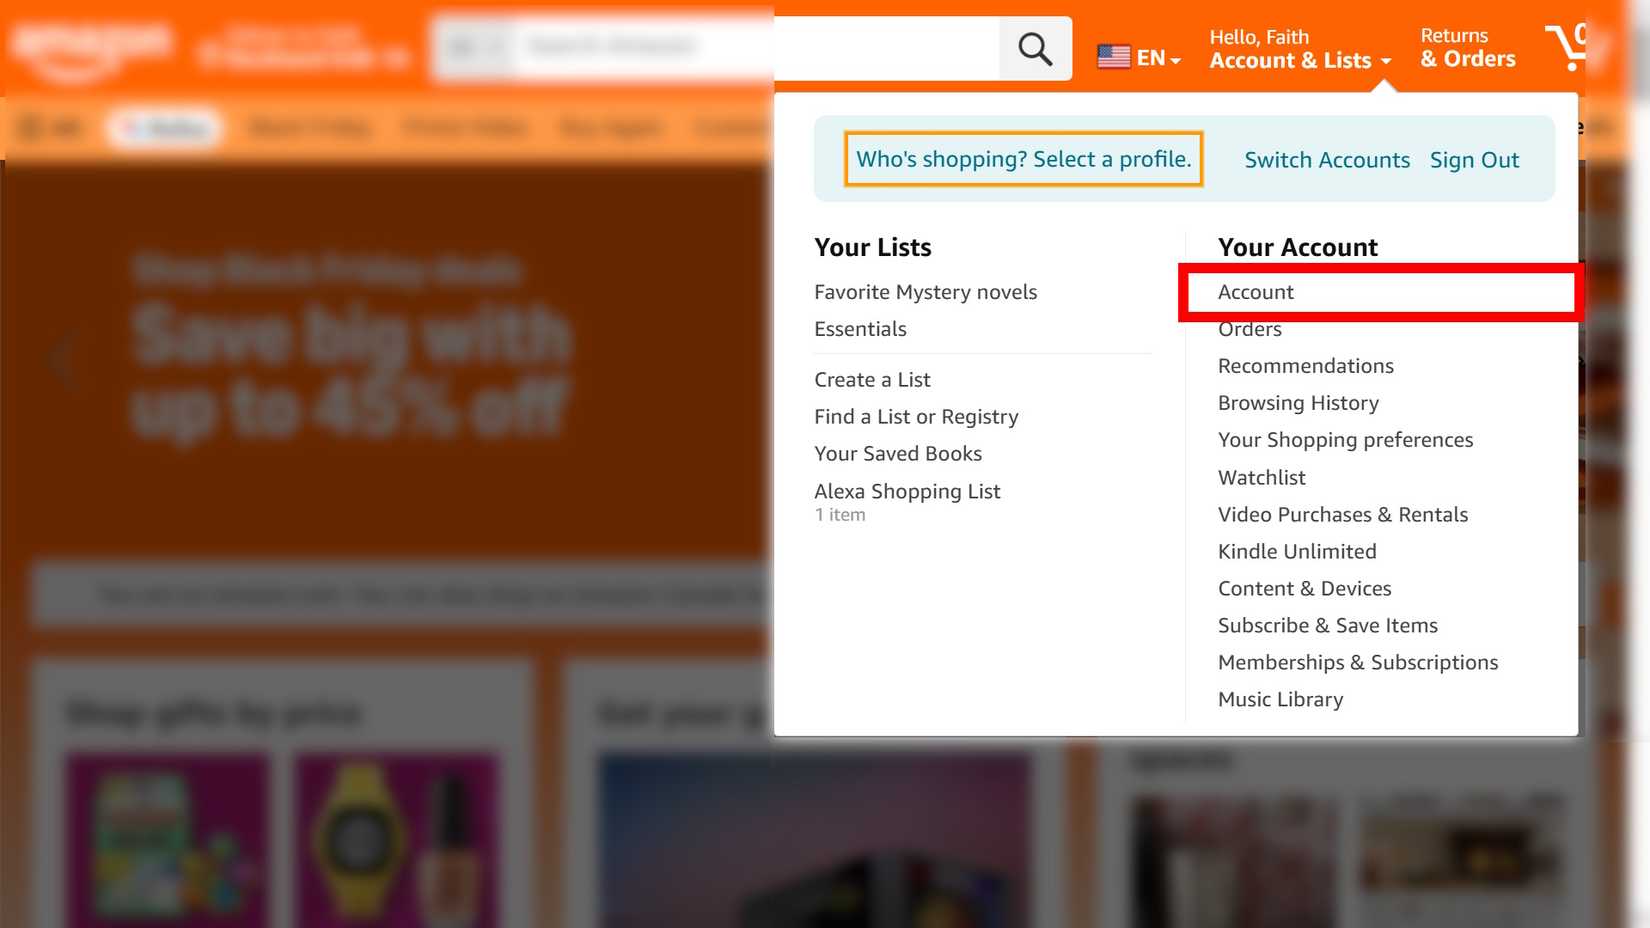Click the Amazon logo
Screen dimensions: 1650x928
(90, 45)
